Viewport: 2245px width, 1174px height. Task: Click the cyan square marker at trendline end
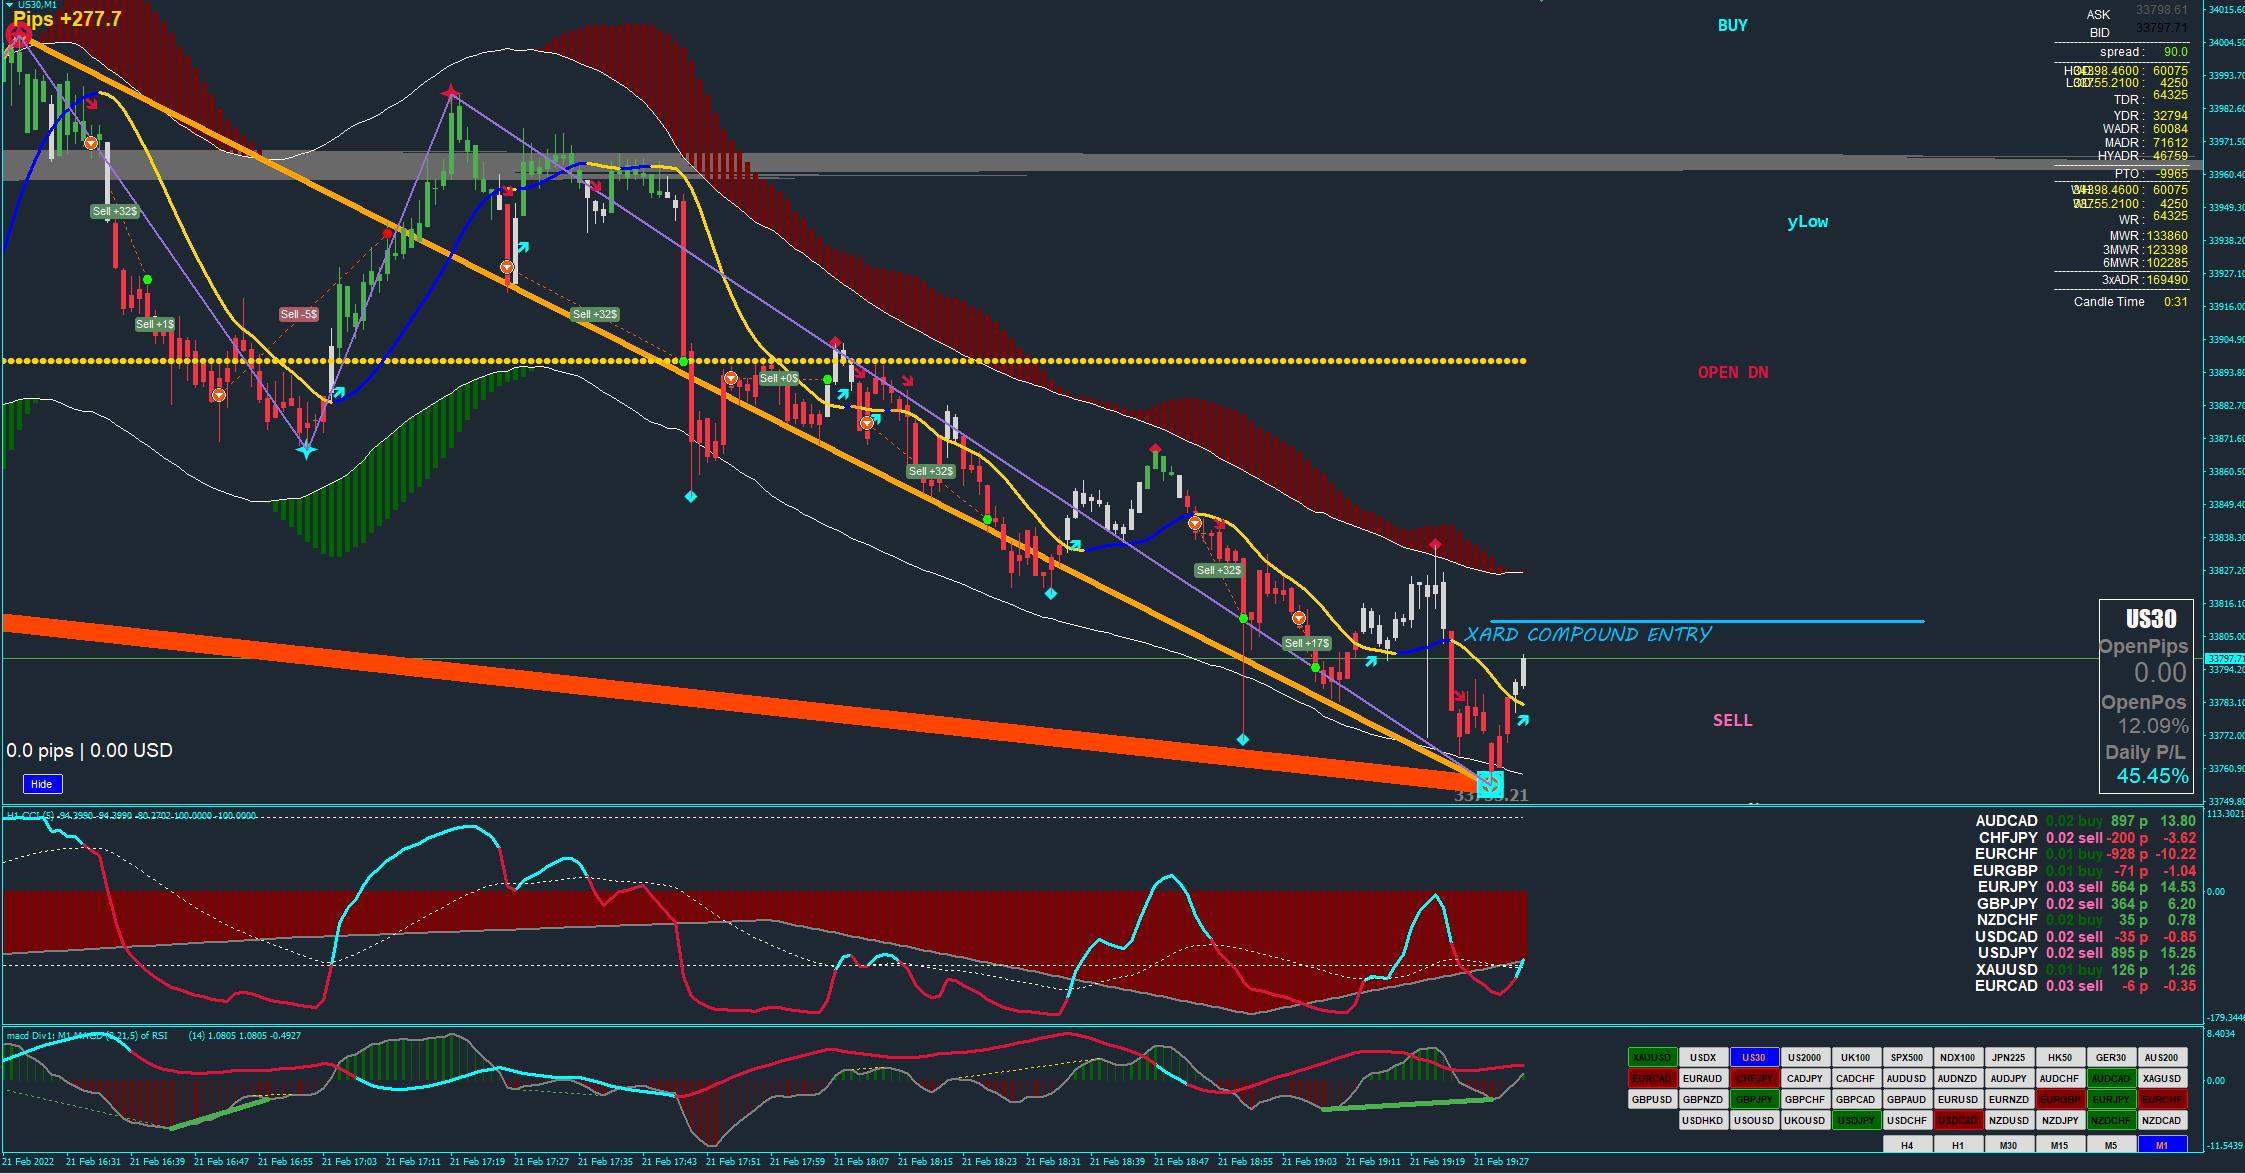tap(1490, 785)
